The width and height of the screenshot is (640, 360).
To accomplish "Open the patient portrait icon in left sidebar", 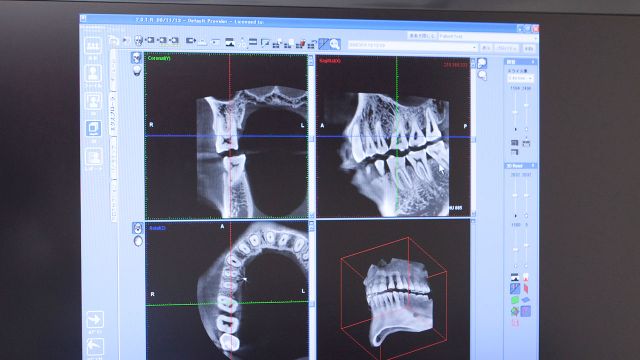I will [93, 73].
